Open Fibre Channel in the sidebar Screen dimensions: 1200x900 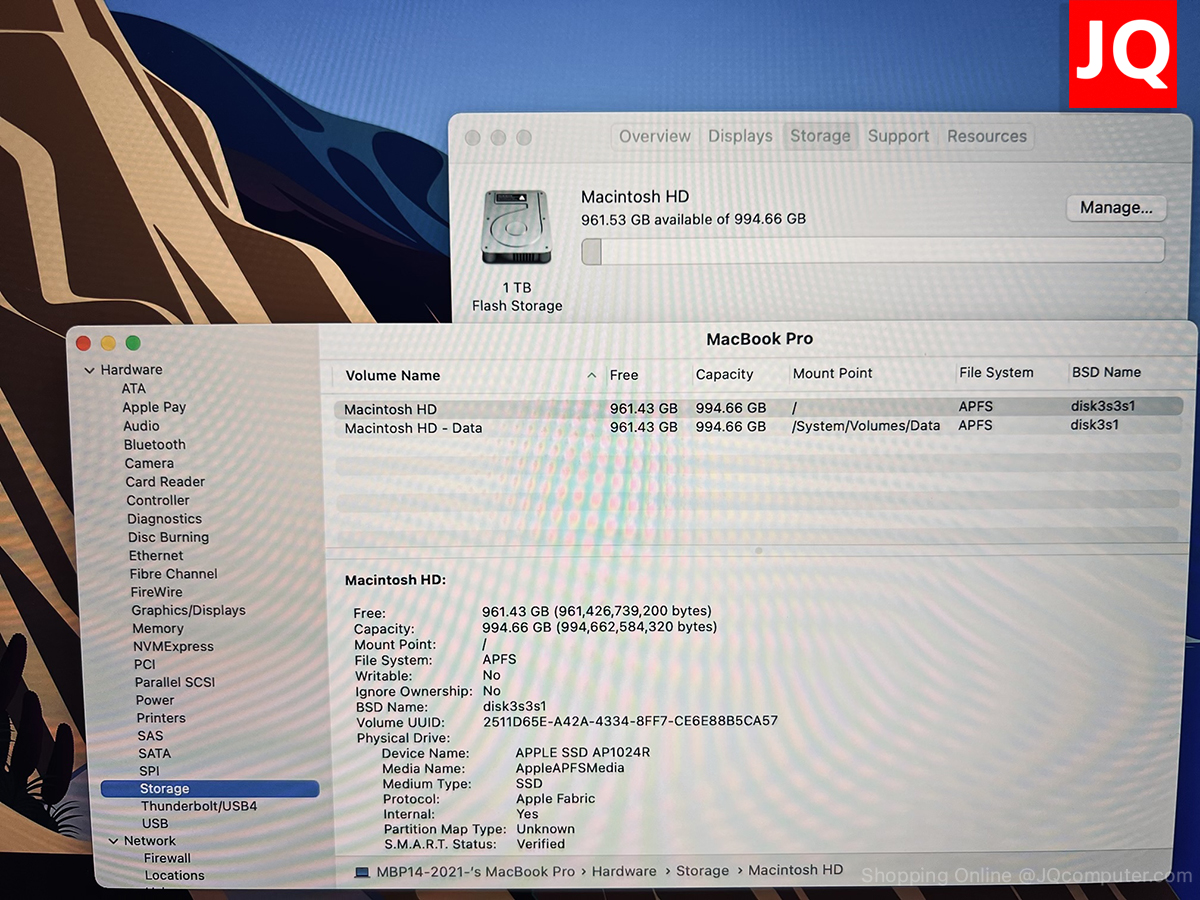173,574
